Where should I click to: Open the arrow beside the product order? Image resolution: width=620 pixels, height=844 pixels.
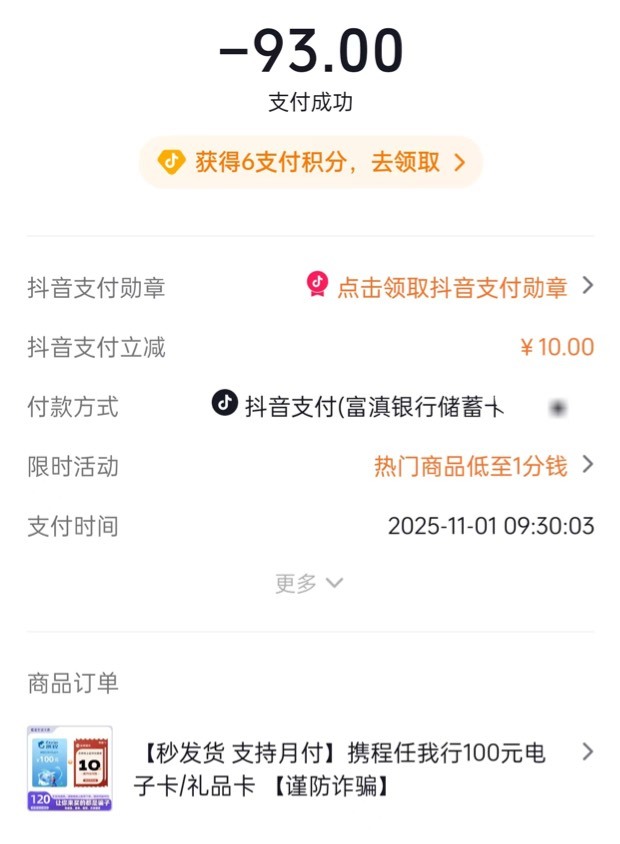(x=588, y=752)
